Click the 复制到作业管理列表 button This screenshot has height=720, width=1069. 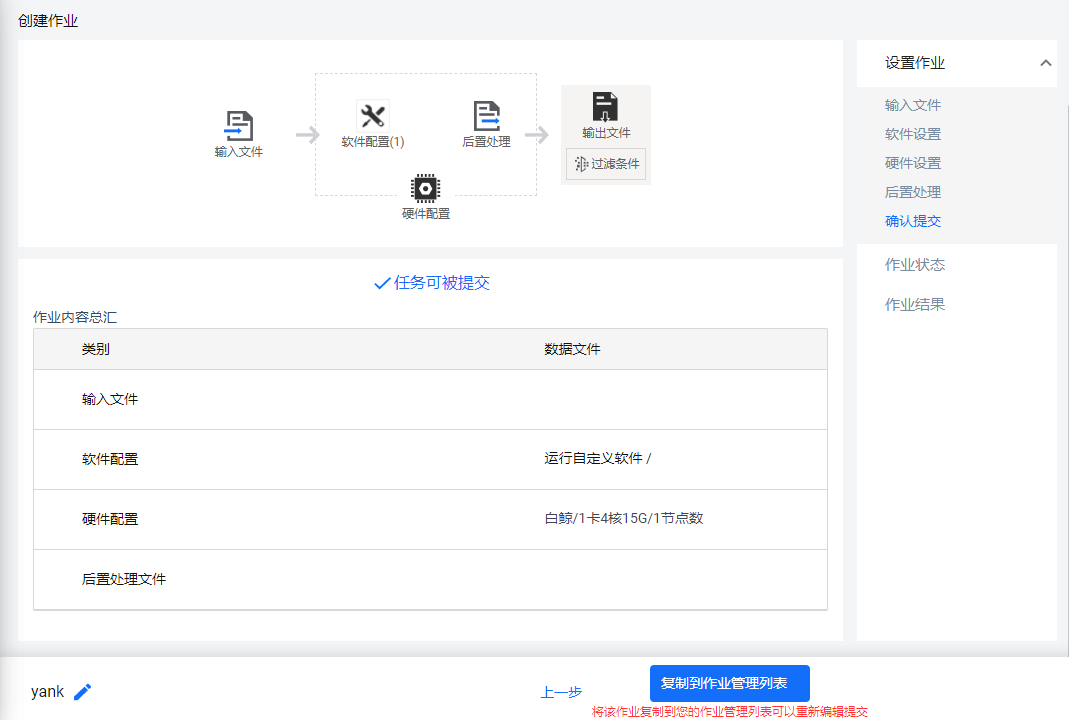(x=729, y=683)
